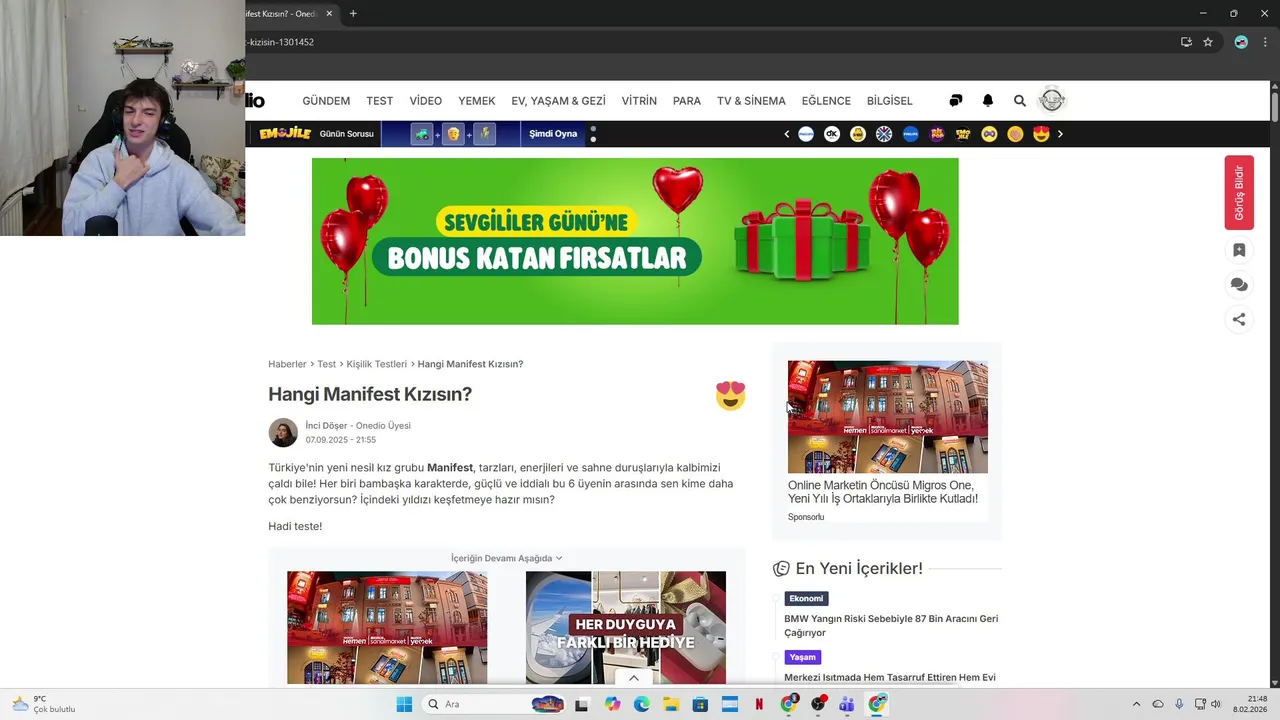Click the Test breadcrumb link
The width and height of the screenshot is (1280, 720).
327,364
